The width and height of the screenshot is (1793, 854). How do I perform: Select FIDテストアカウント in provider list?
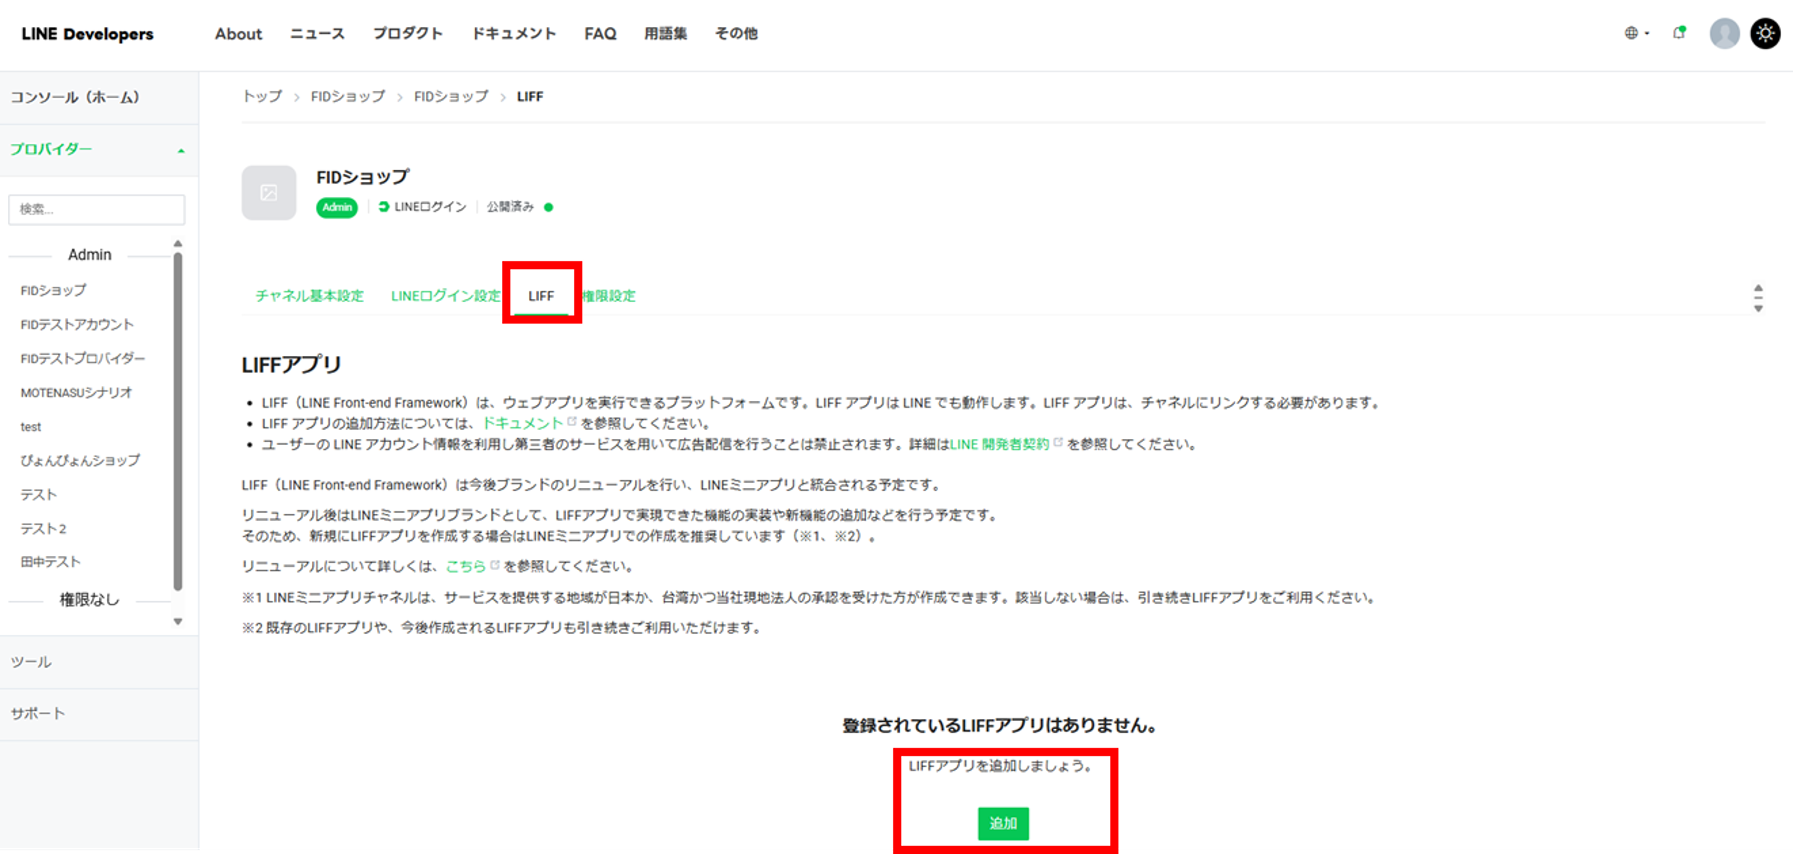pyautogui.click(x=77, y=325)
